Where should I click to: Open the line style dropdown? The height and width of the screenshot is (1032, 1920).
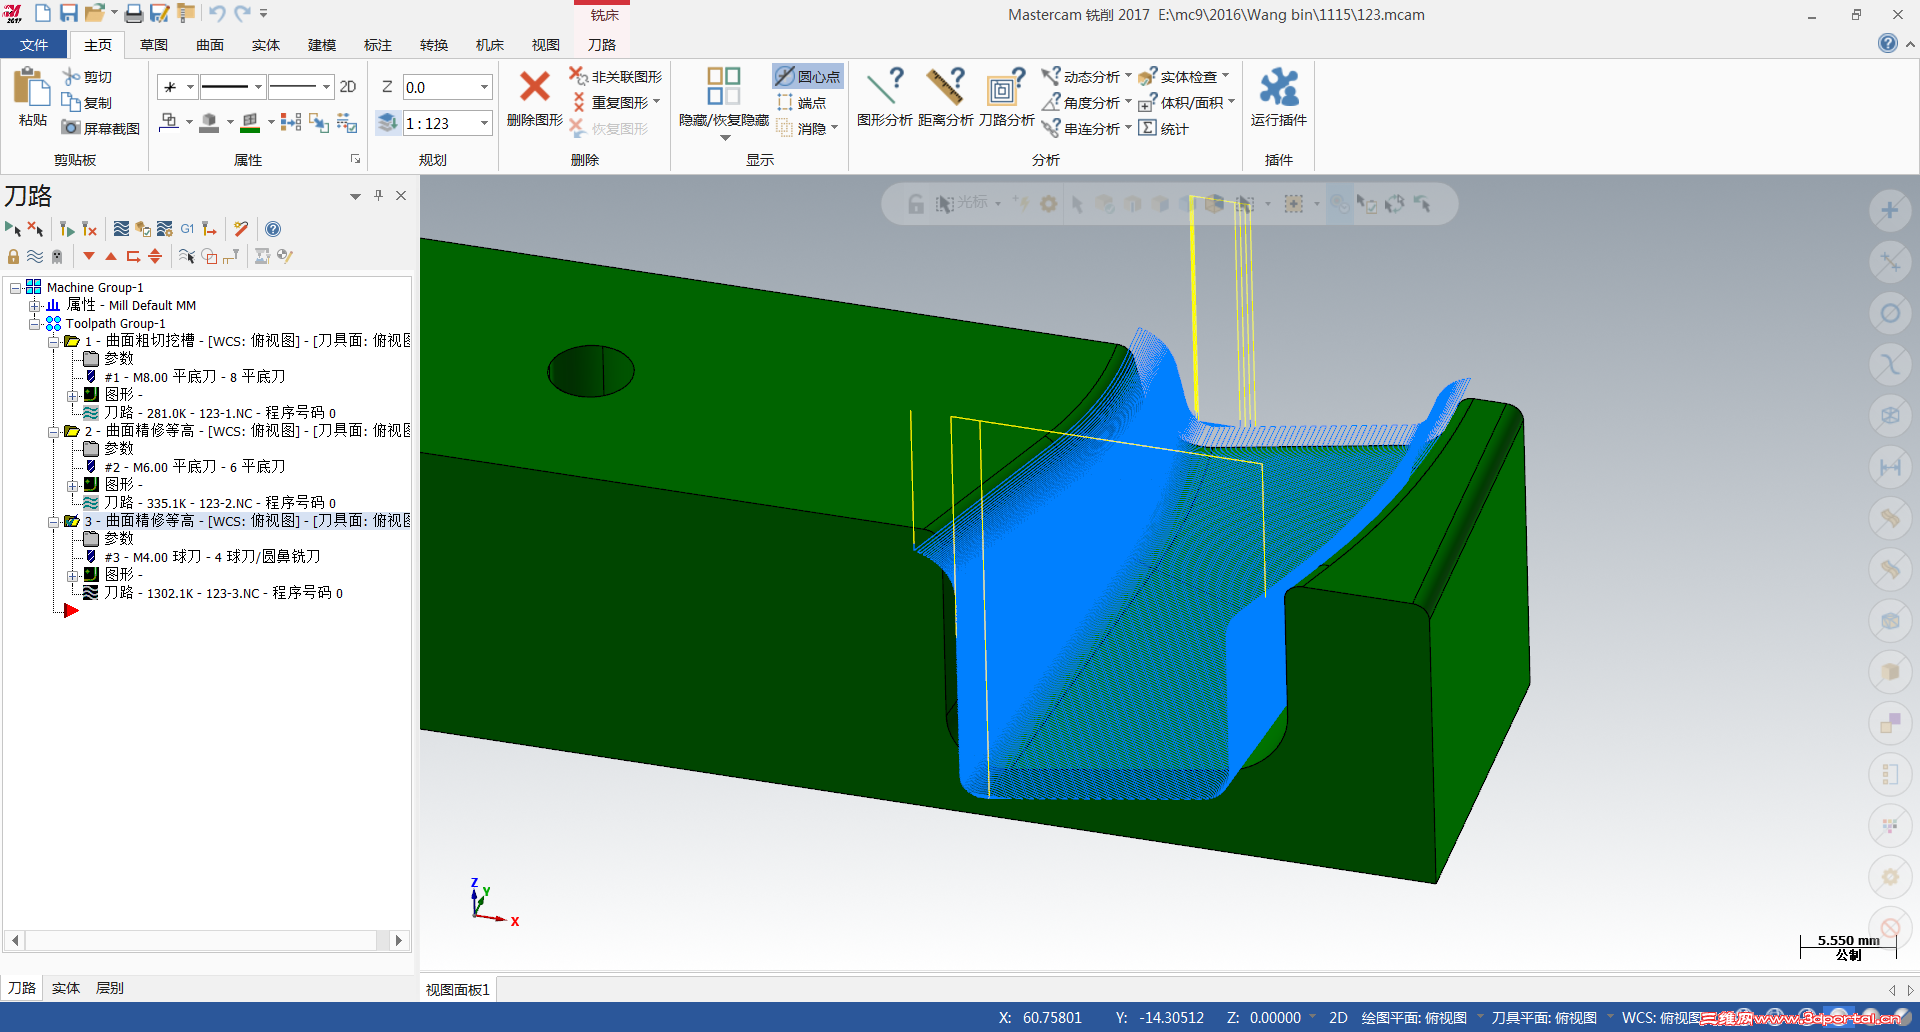[257, 87]
